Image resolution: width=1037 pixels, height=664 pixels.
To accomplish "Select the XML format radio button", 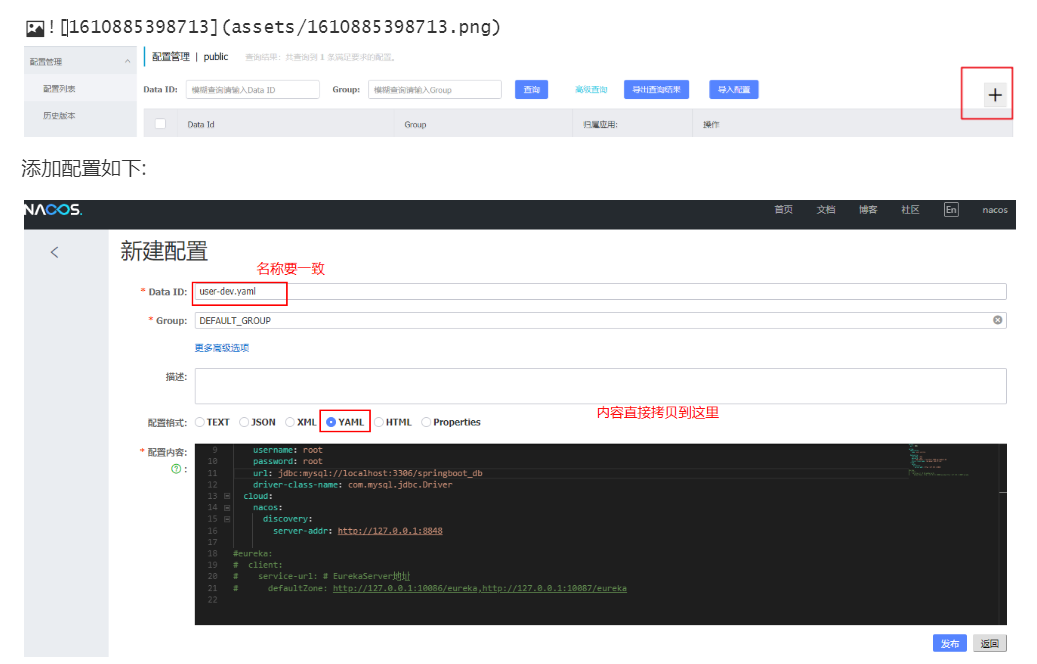I will point(290,422).
